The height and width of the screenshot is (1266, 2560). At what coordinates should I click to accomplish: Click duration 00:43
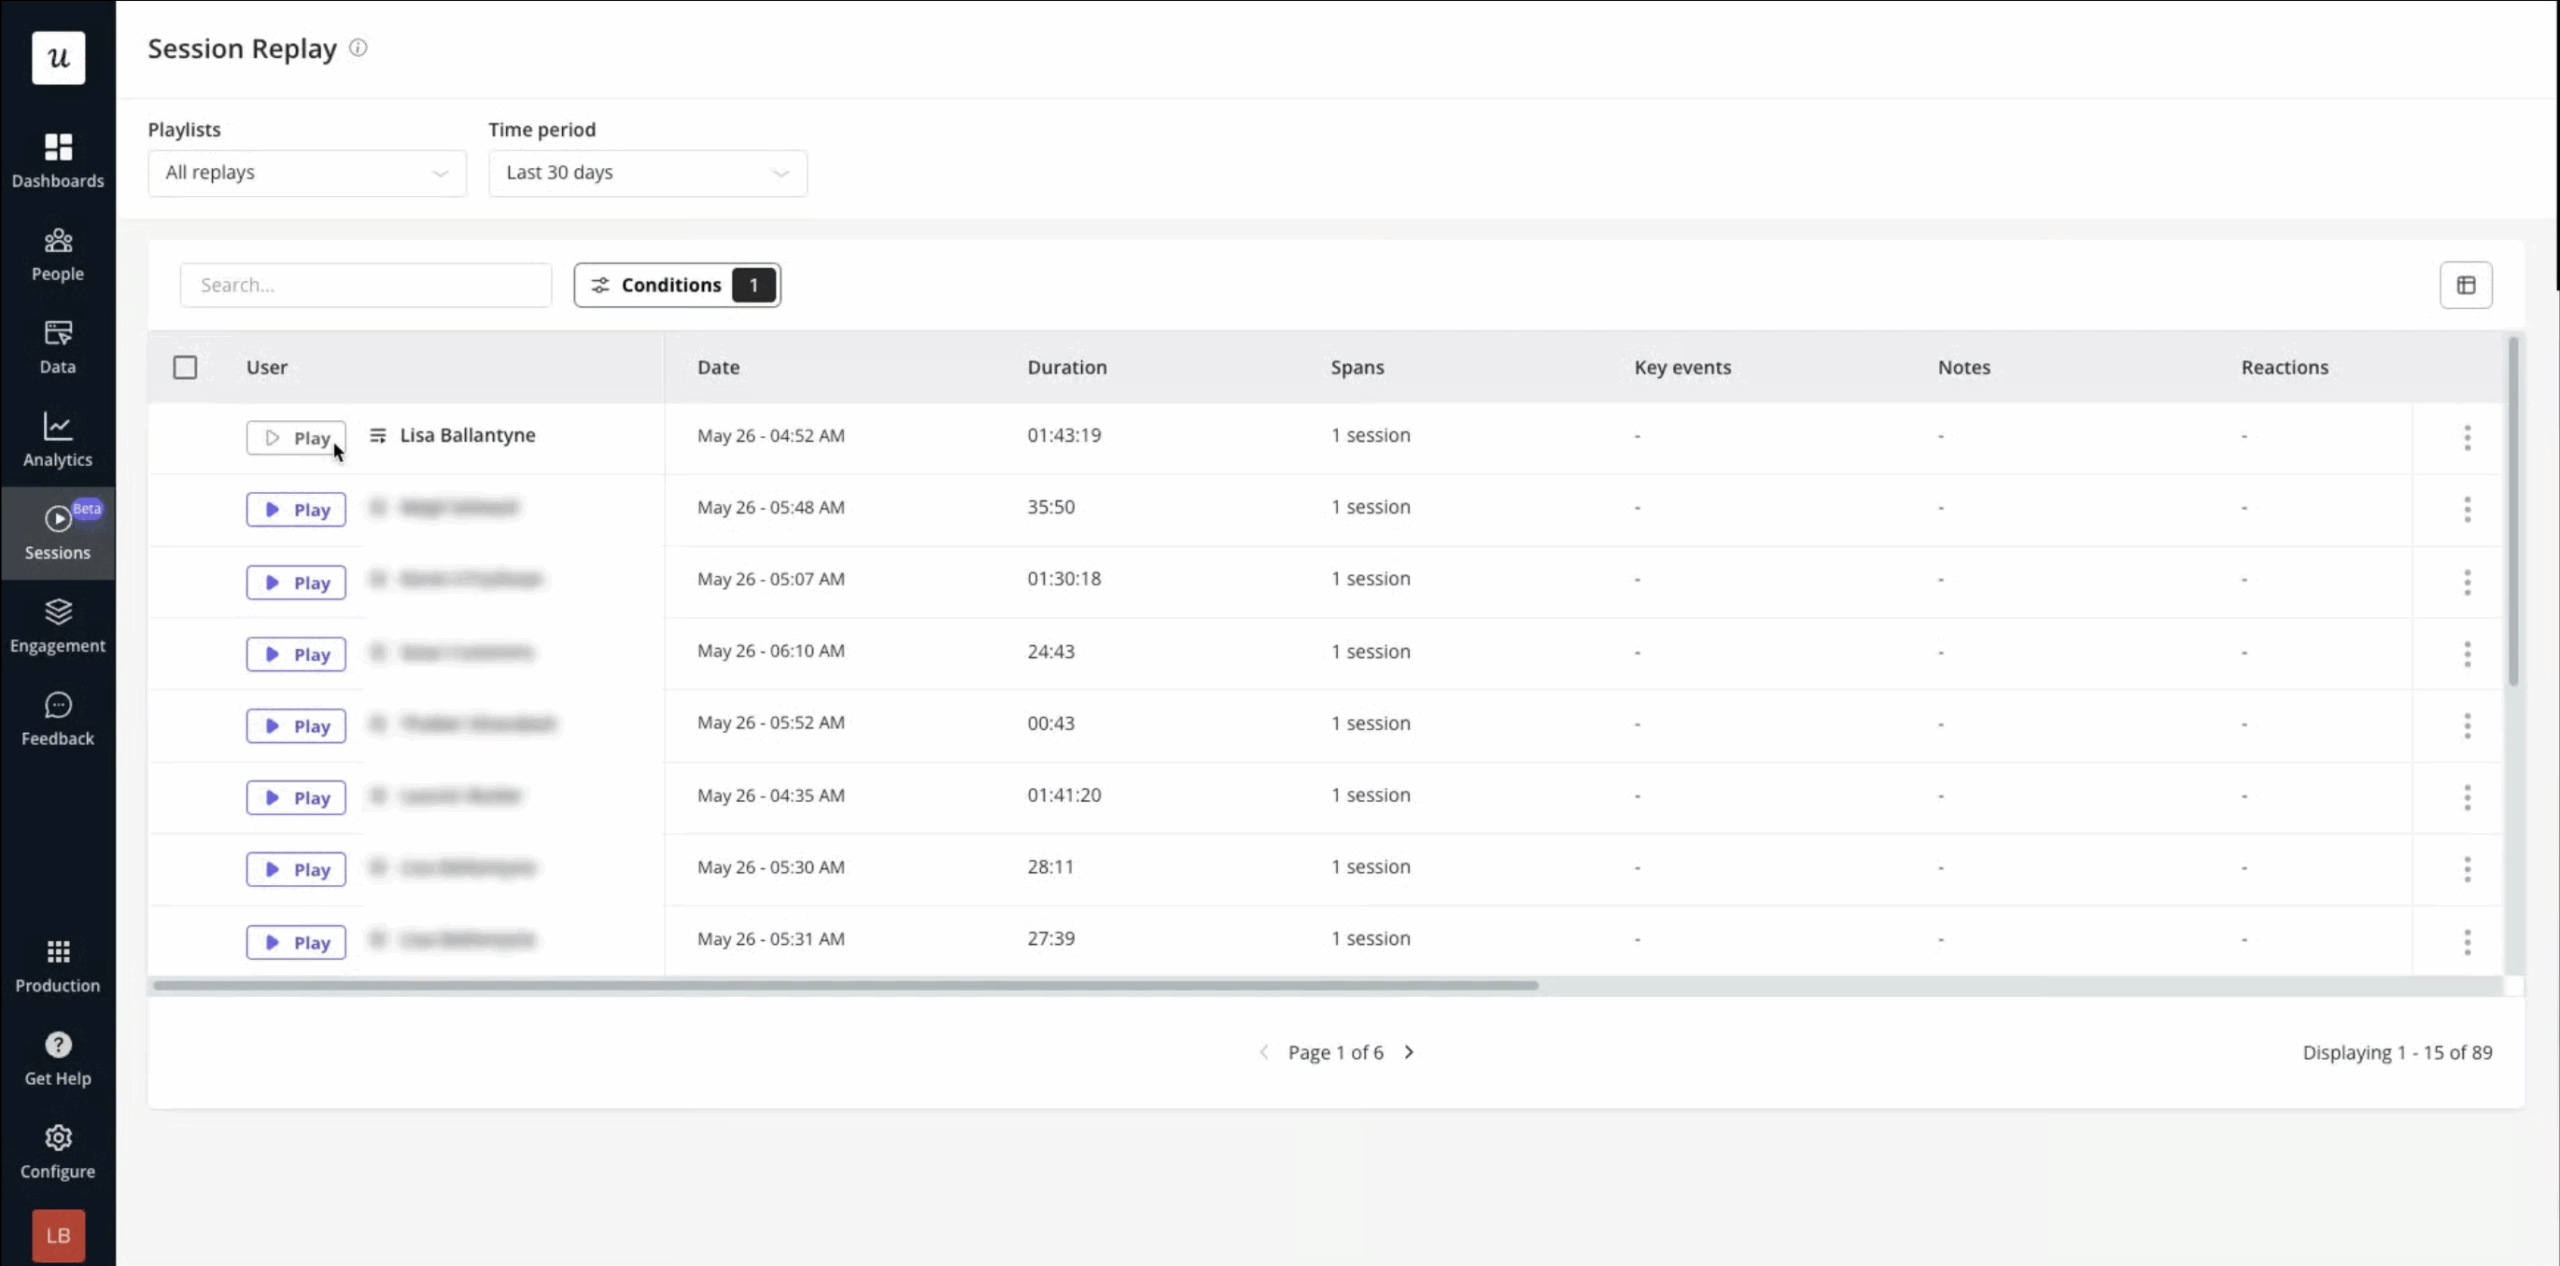coord(1051,723)
